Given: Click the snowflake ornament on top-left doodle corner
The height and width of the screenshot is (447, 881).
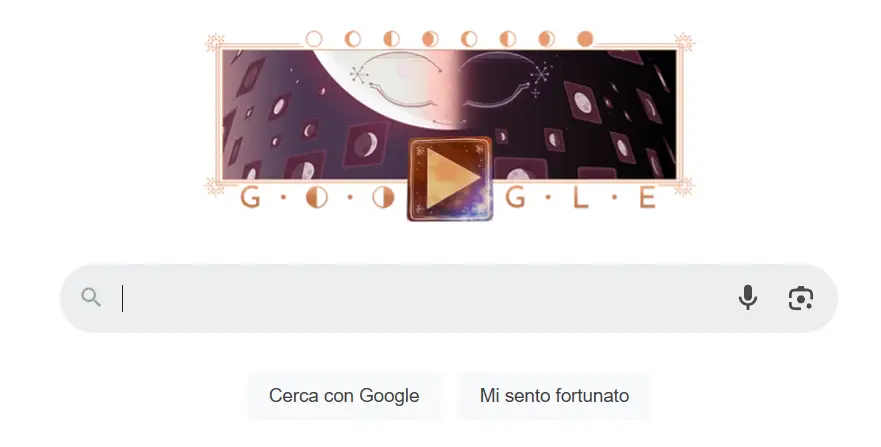Looking at the screenshot, I should click(214, 43).
